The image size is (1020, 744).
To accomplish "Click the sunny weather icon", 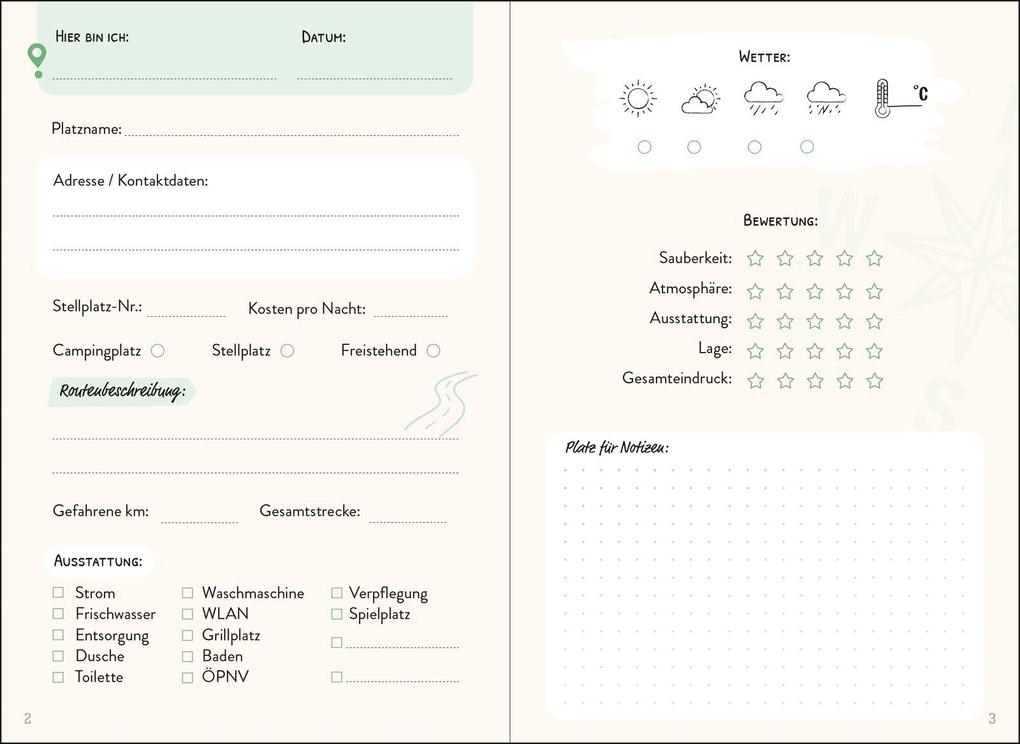I will click(637, 99).
